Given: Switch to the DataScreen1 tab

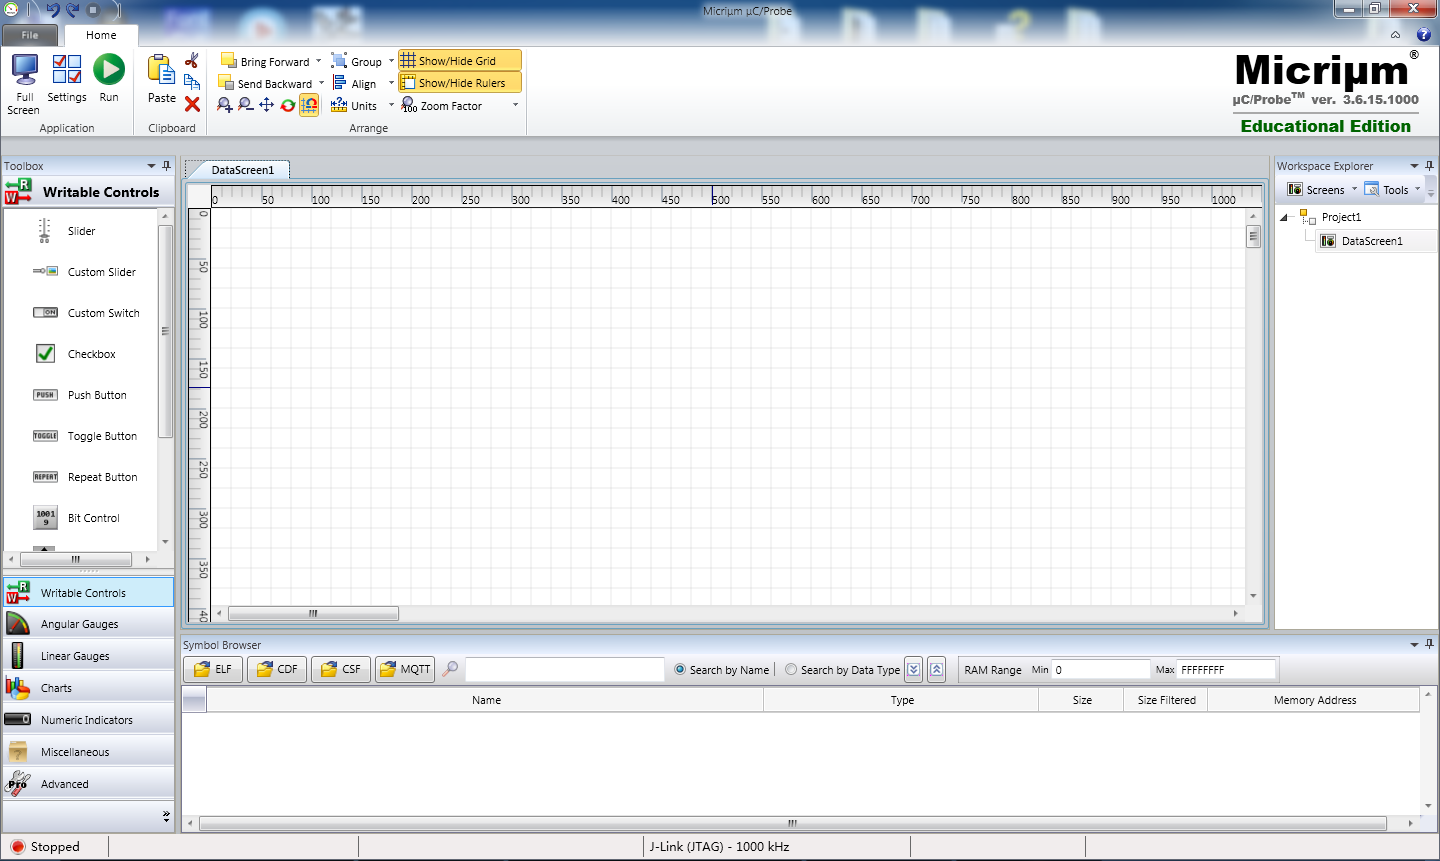Looking at the screenshot, I should coord(242,170).
